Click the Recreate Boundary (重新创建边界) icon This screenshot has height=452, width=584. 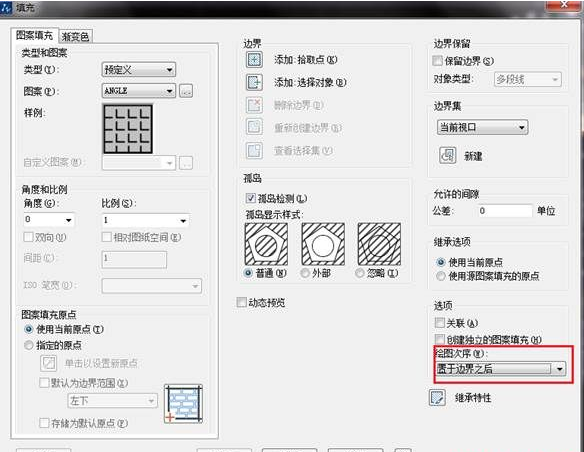pos(254,128)
